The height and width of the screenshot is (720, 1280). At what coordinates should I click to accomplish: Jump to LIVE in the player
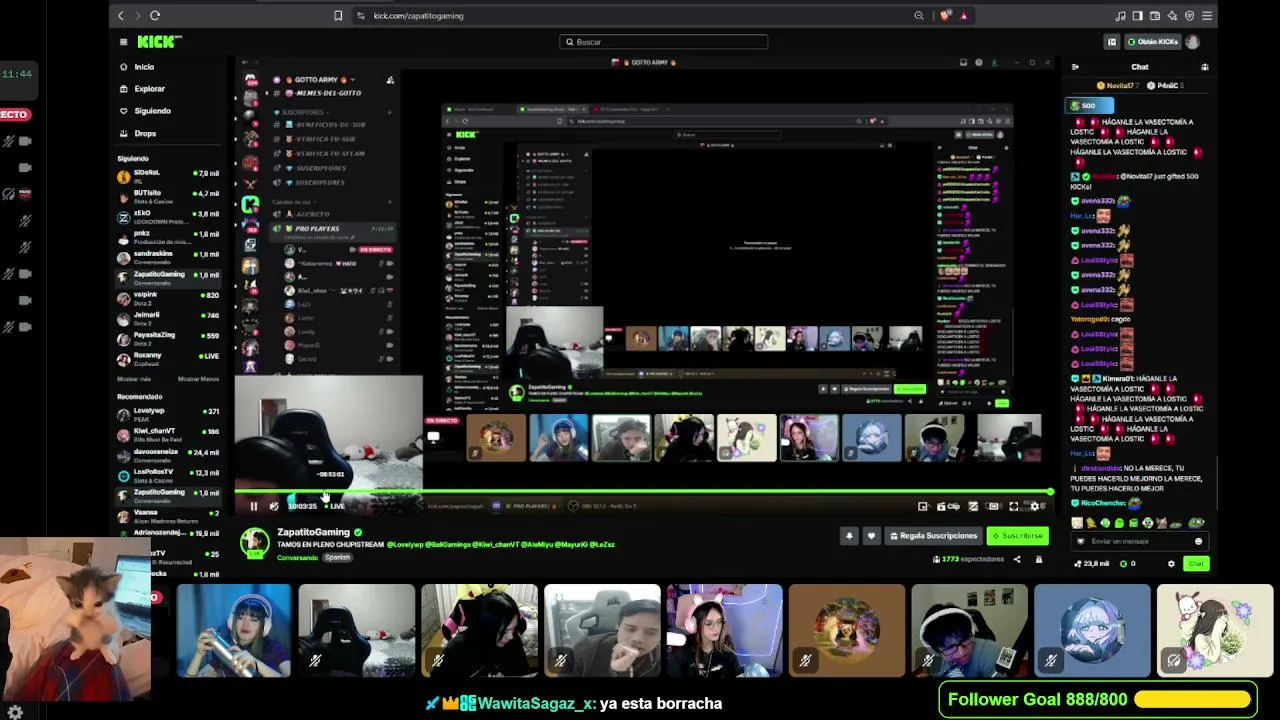[336, 506]
